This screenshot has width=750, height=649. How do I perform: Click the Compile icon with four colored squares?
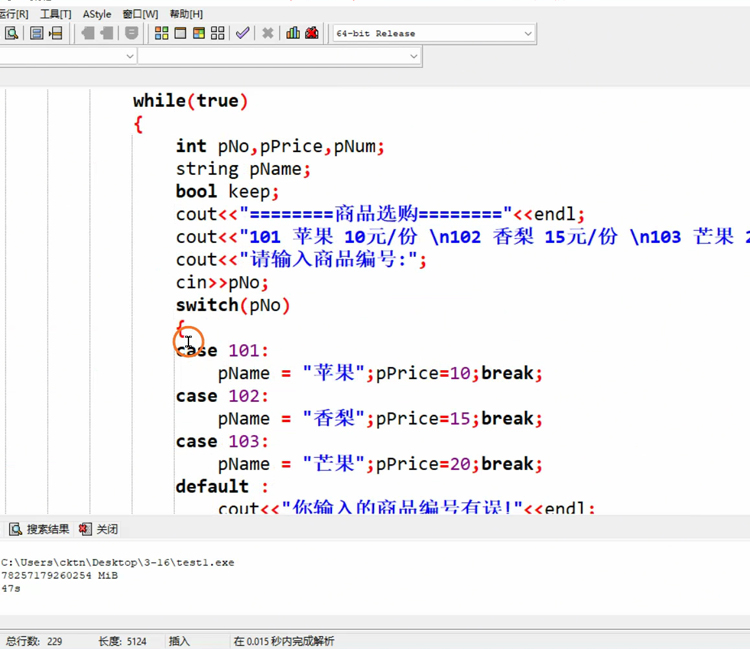pyautogui.click(x=161, y=33)
